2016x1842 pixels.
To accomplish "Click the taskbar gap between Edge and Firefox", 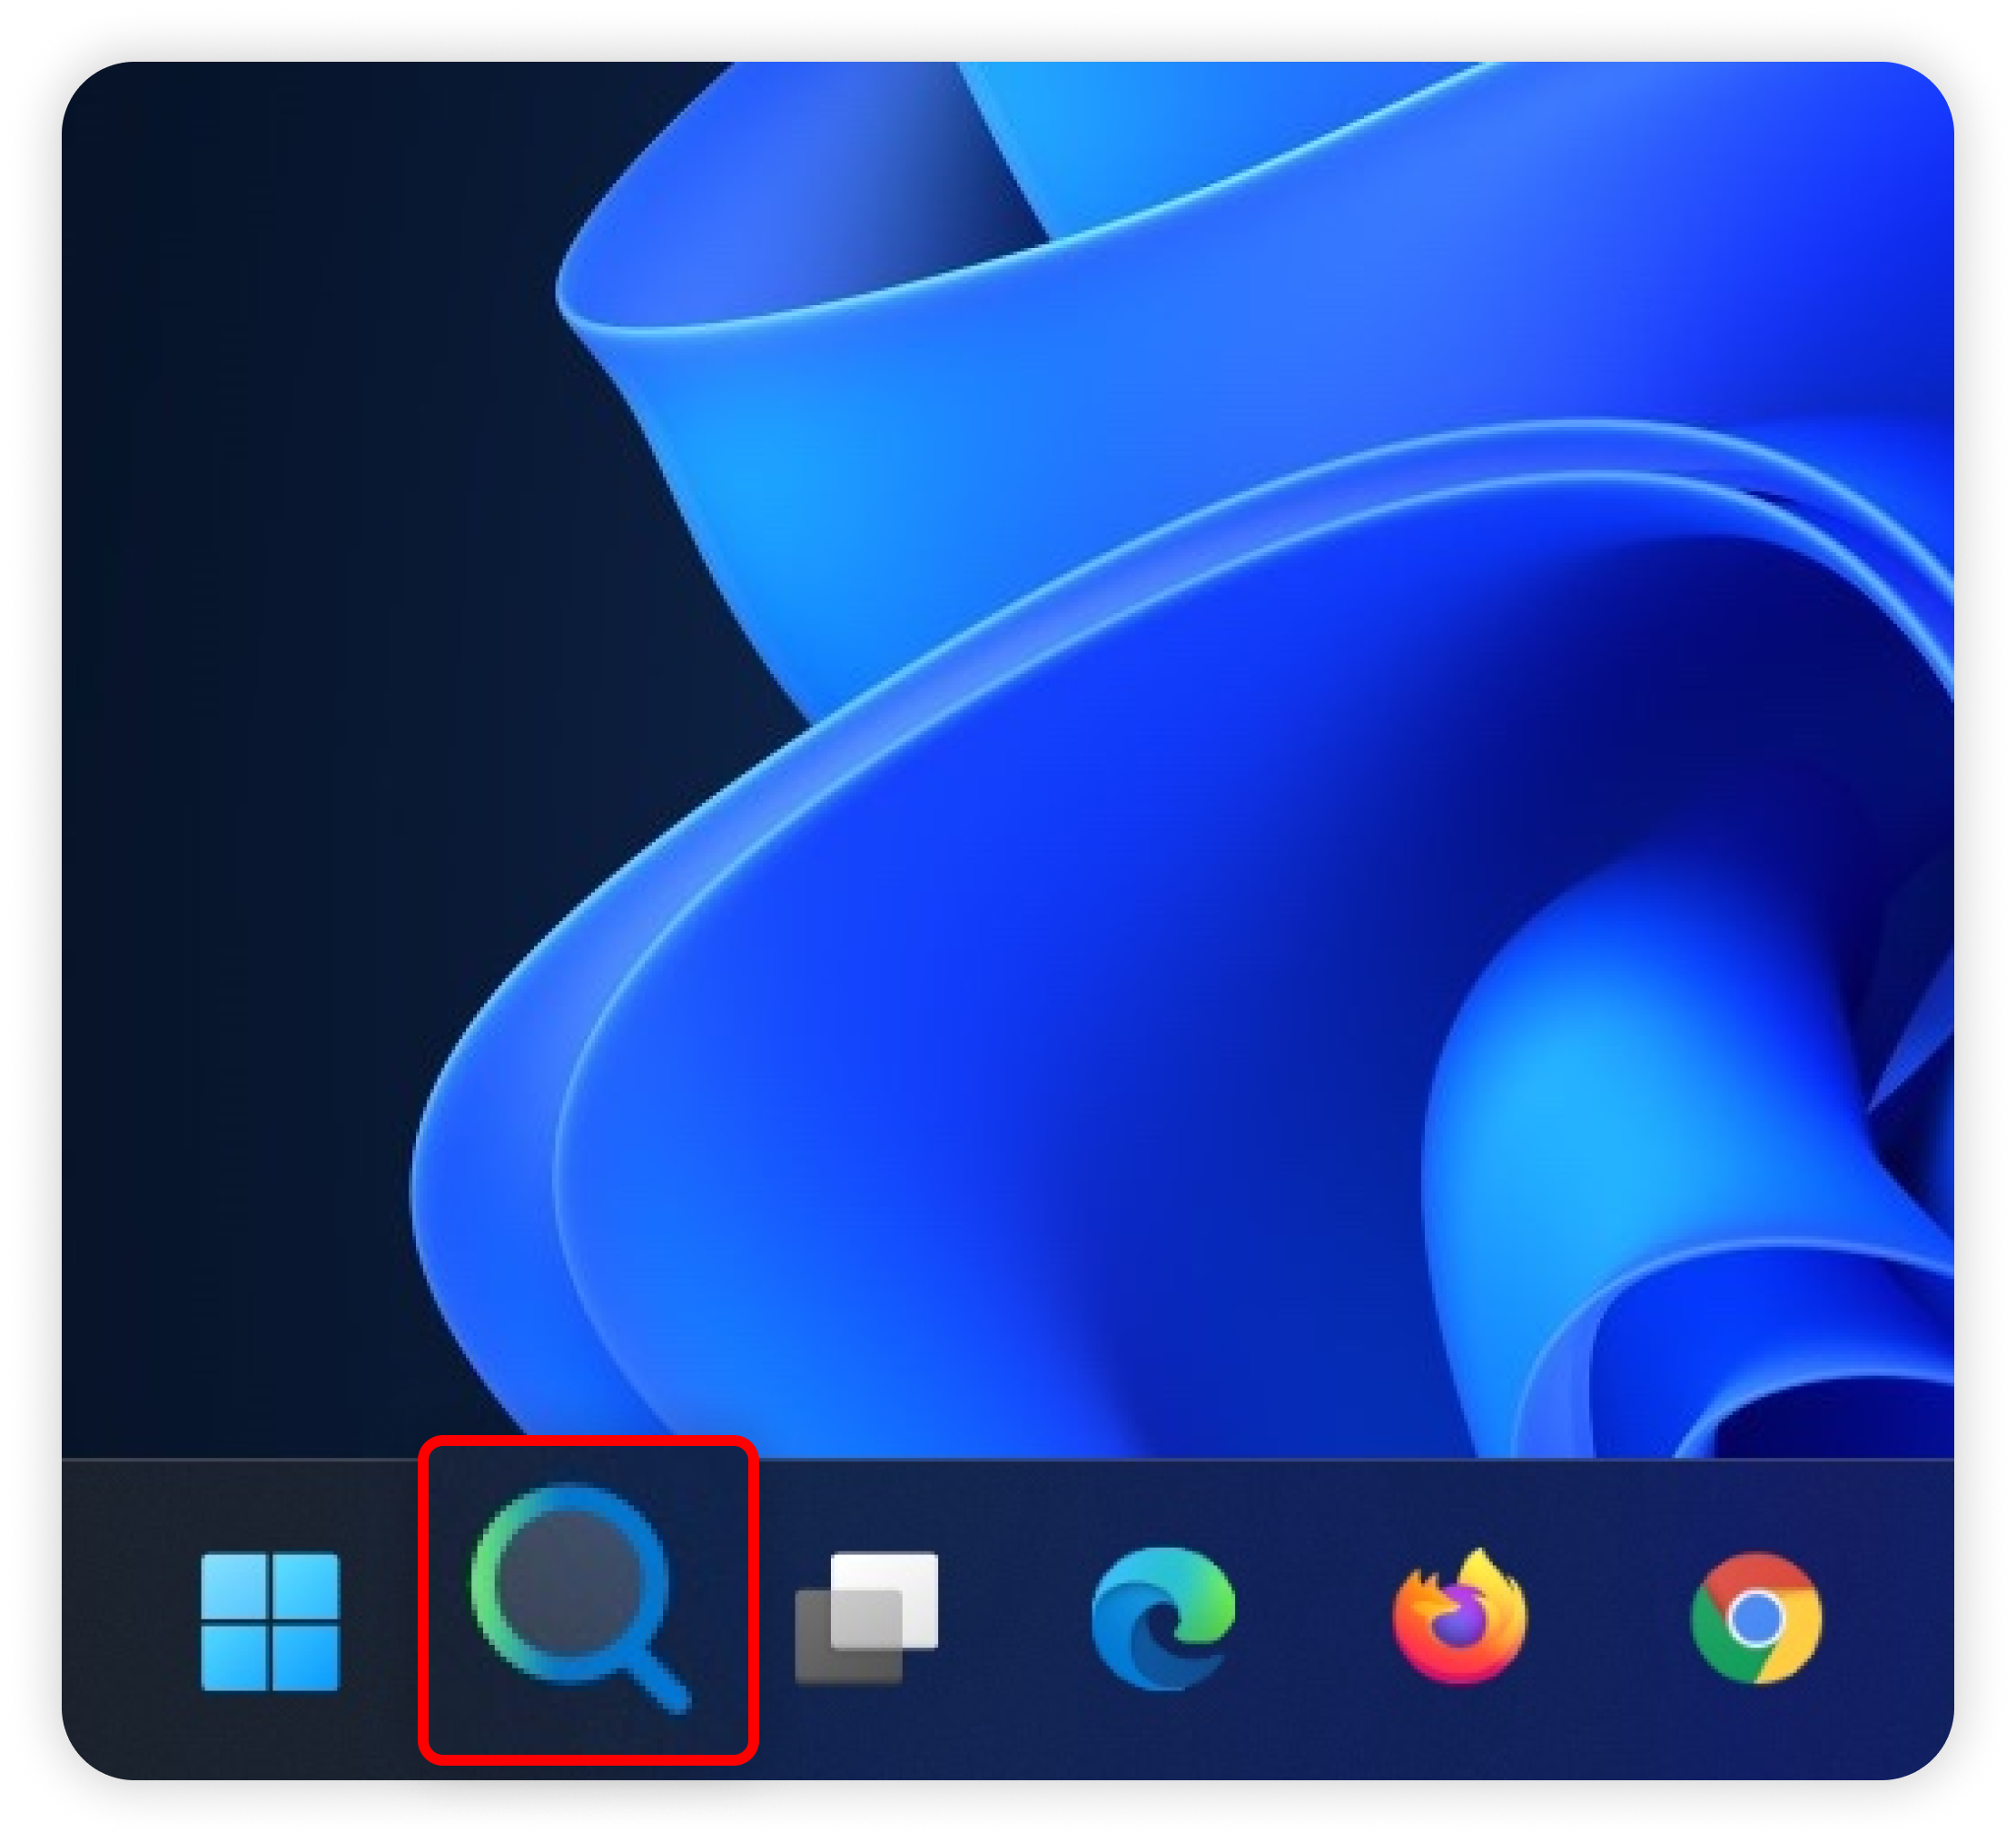I will click(1312, 1620).
